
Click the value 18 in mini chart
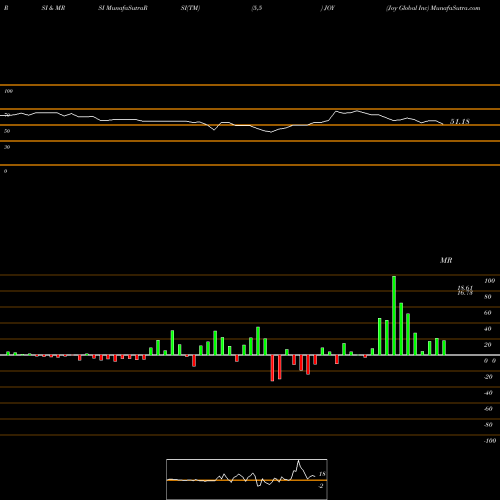pos(322,474)
